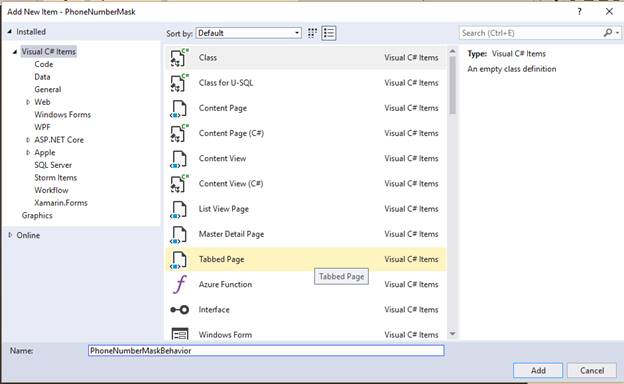Select the Windows Form template icon
Screen dimensions: 624x384
179,333
